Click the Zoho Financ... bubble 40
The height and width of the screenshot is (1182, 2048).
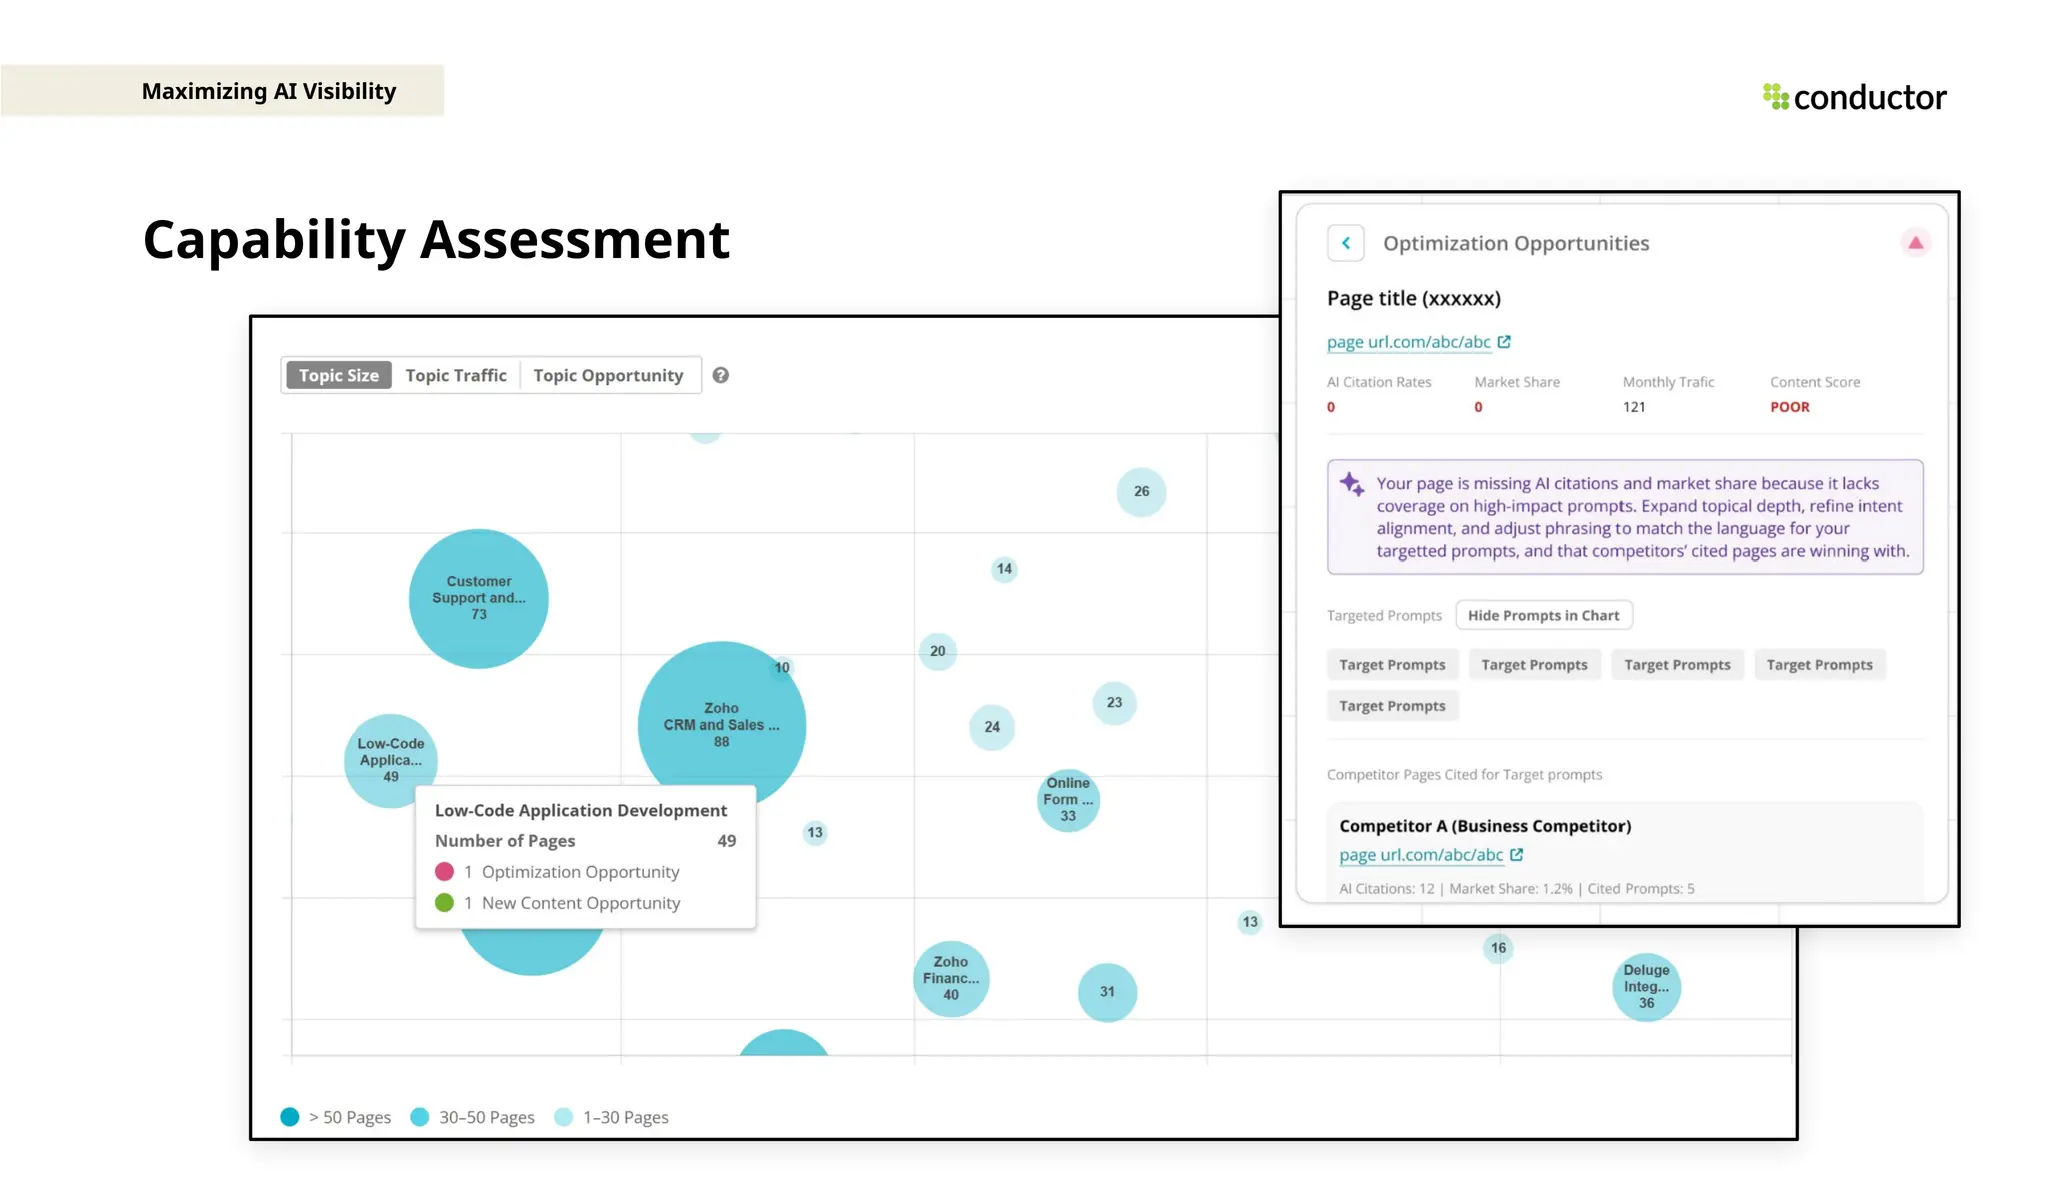click(951, 979)
